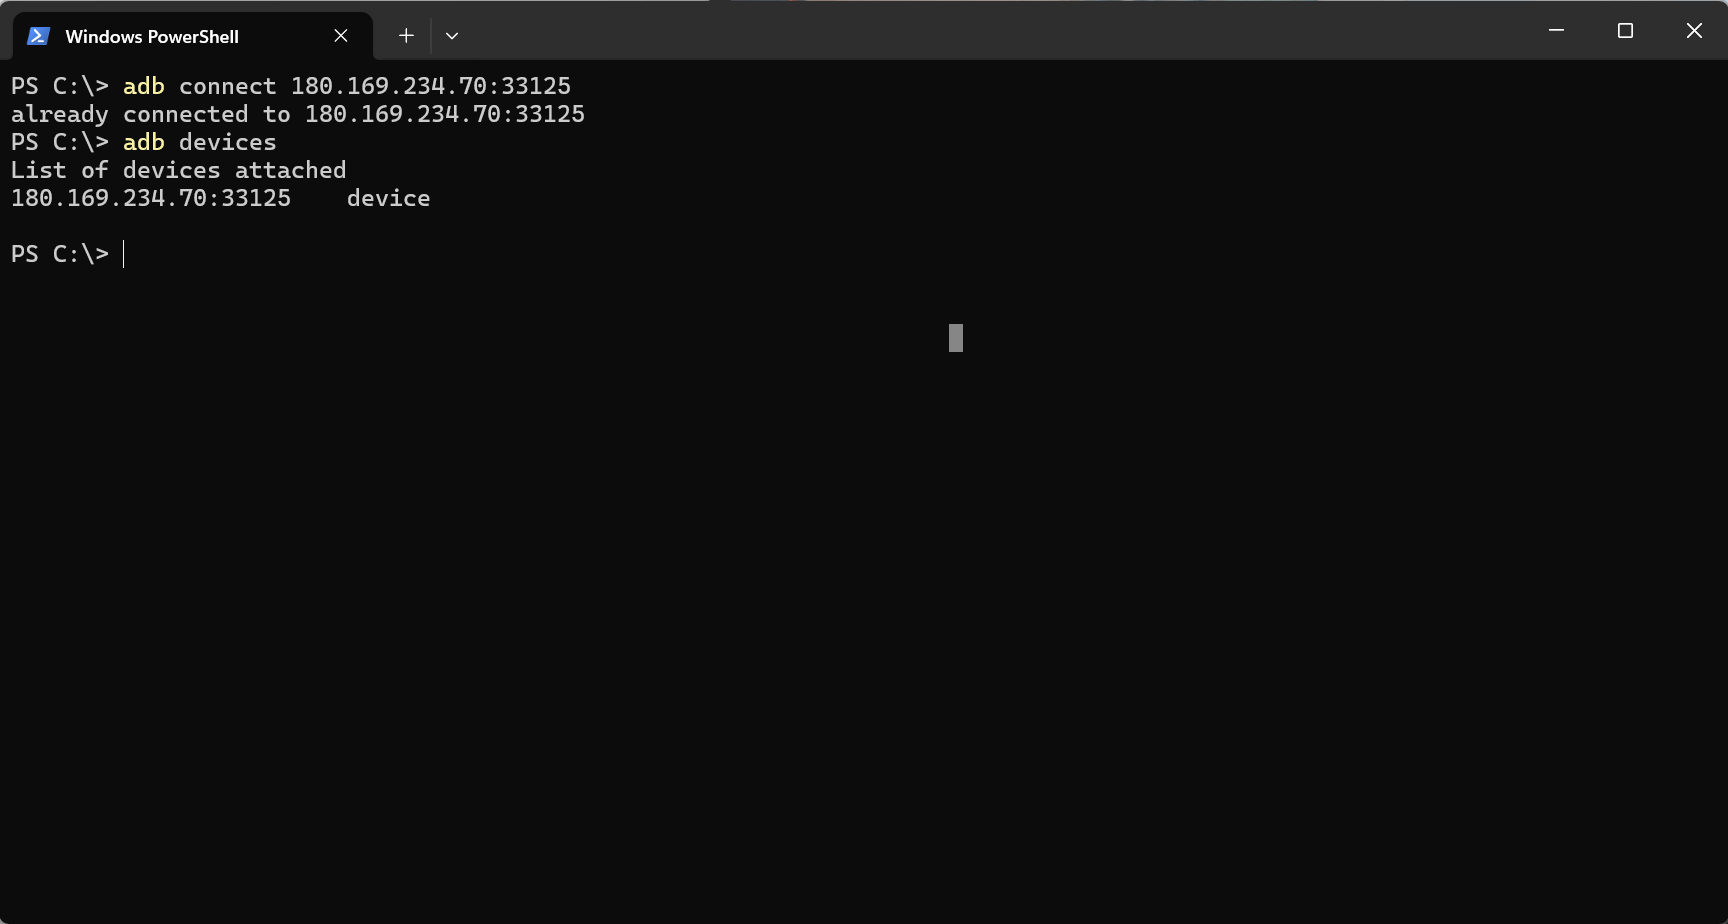Close the Windows PowerShell tab
Viewport: 1728px width, 924px height.
tap(341, 36)
